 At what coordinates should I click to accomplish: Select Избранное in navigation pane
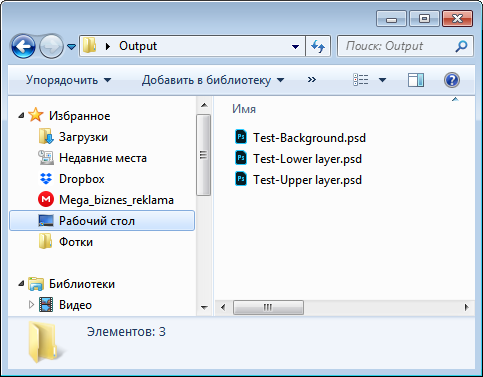pos(79,116)
